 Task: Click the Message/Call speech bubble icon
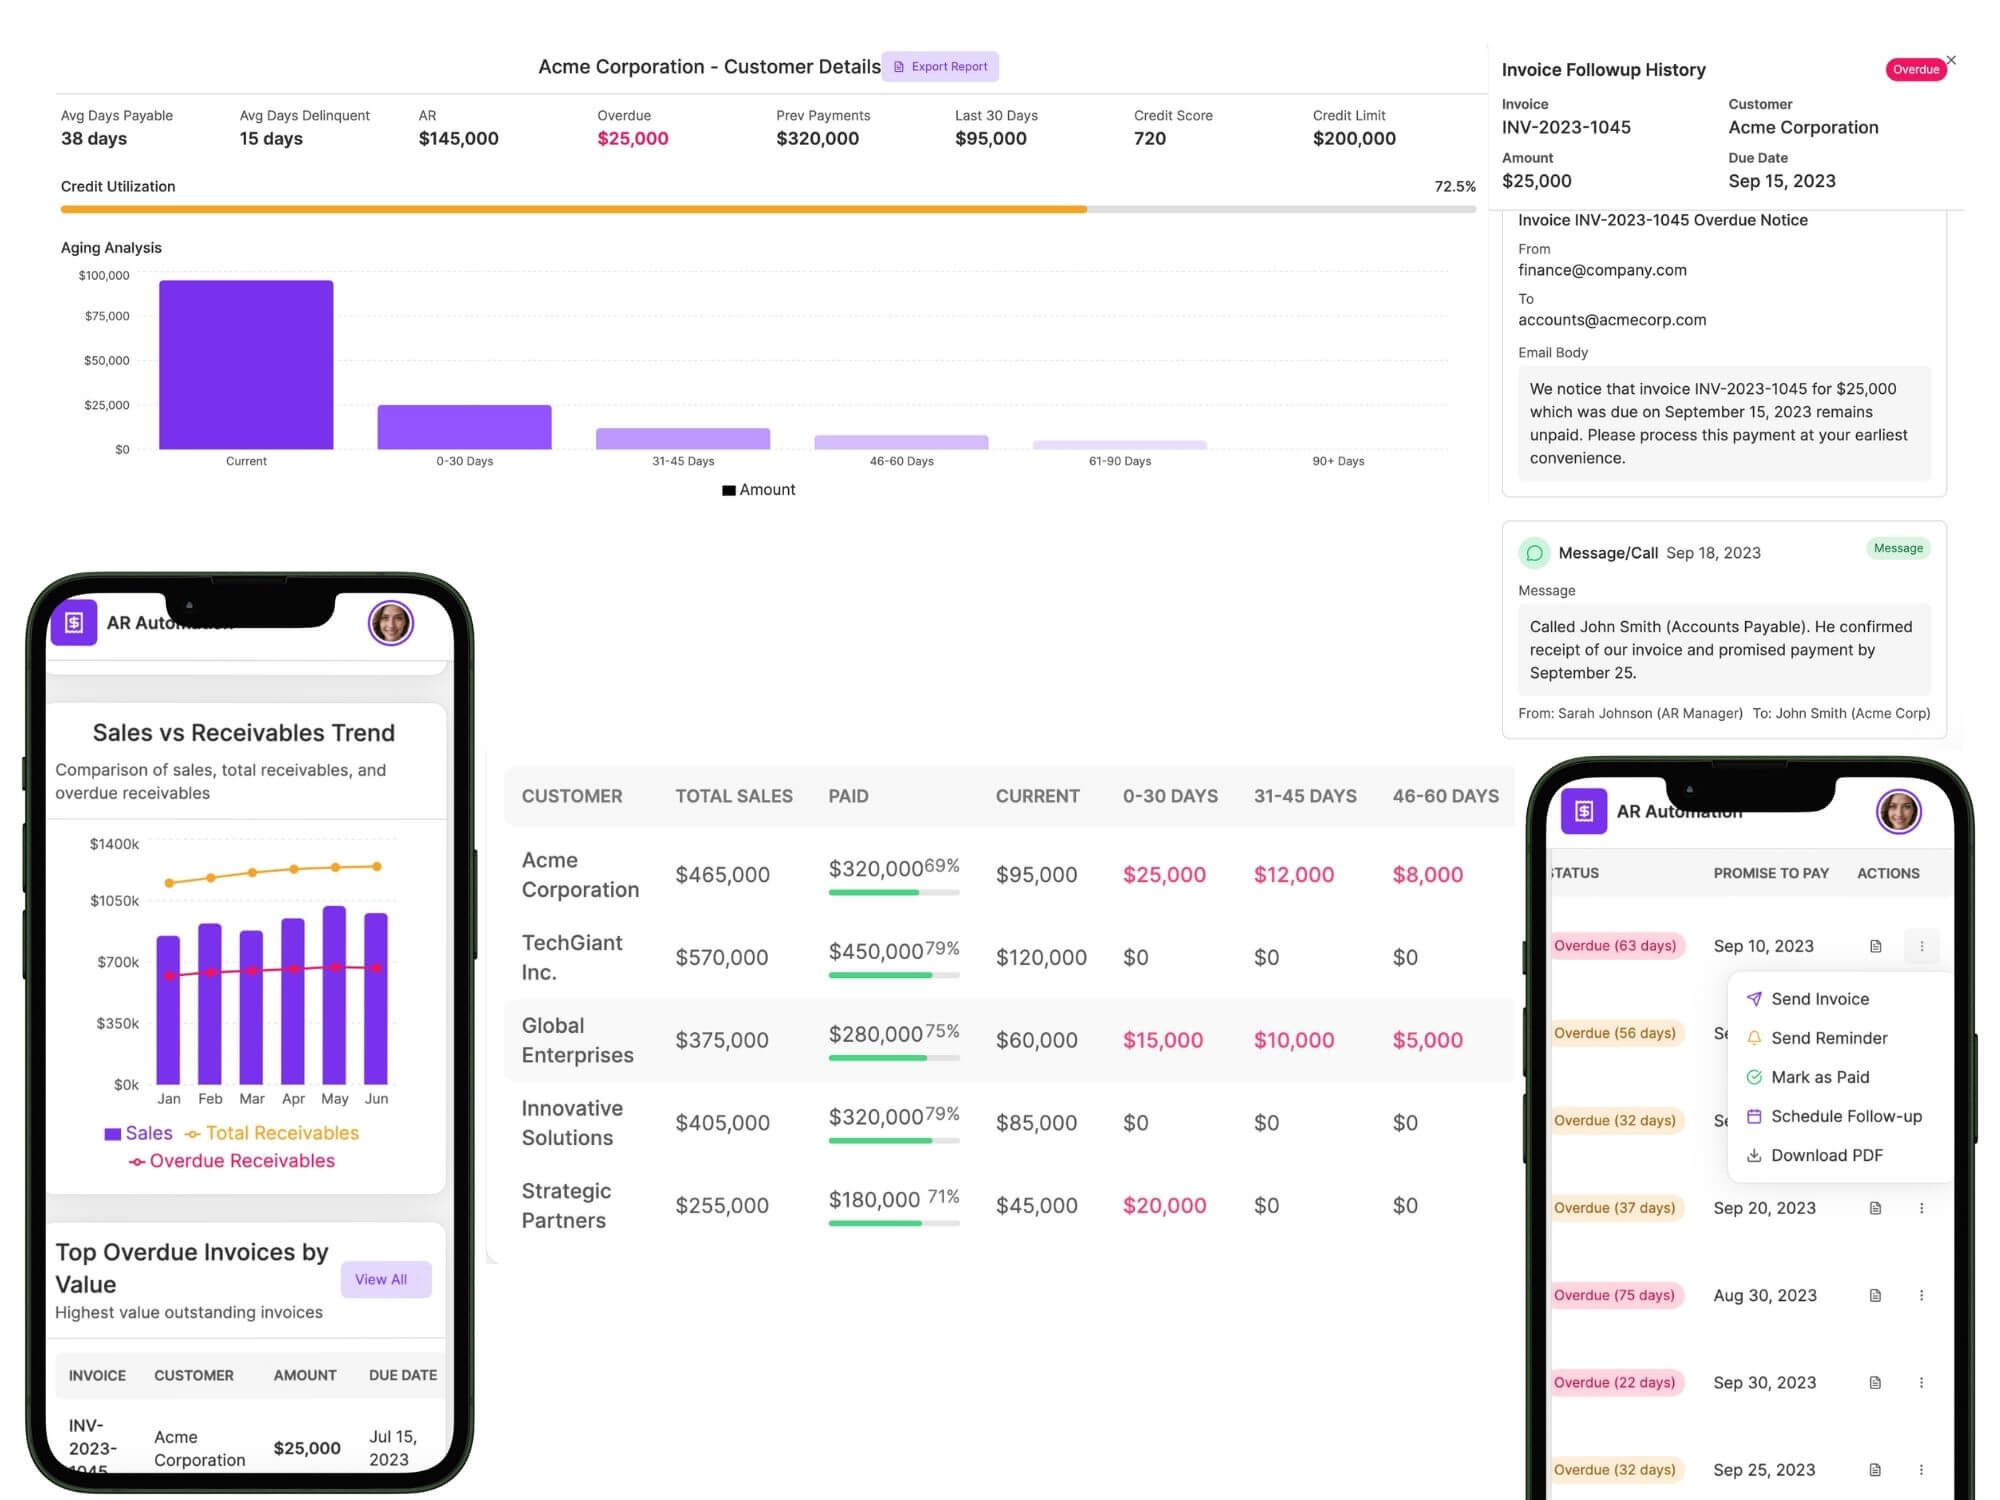(x=1534, y=552)
